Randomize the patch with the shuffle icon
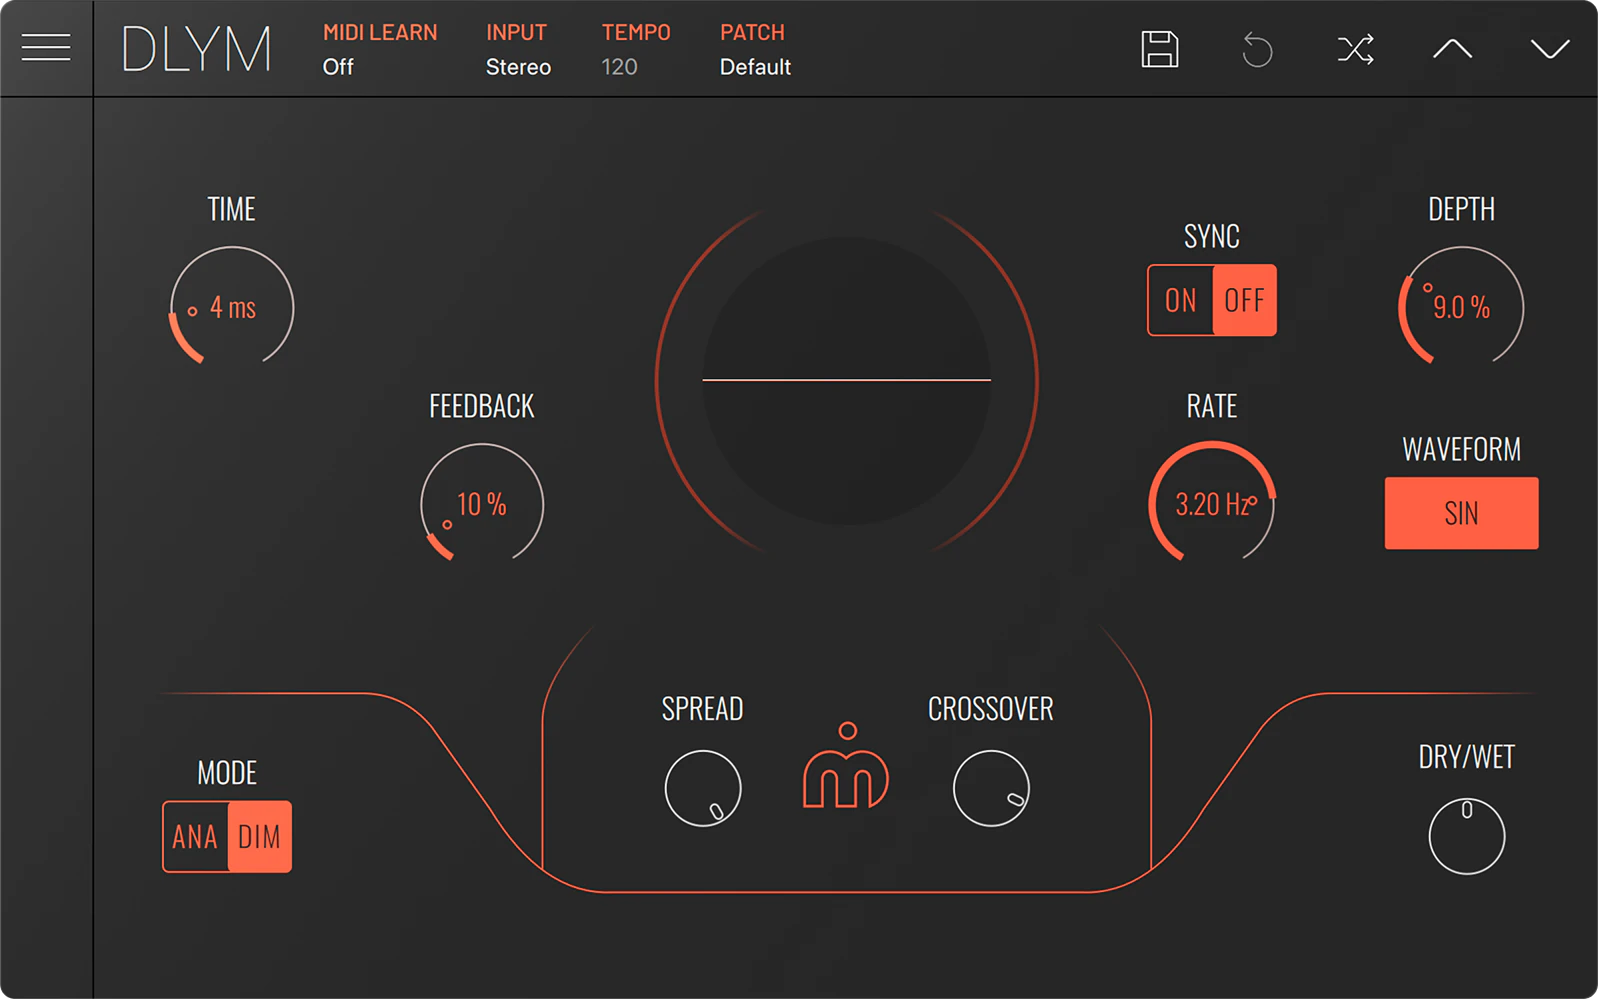 tap(1355, 49)
